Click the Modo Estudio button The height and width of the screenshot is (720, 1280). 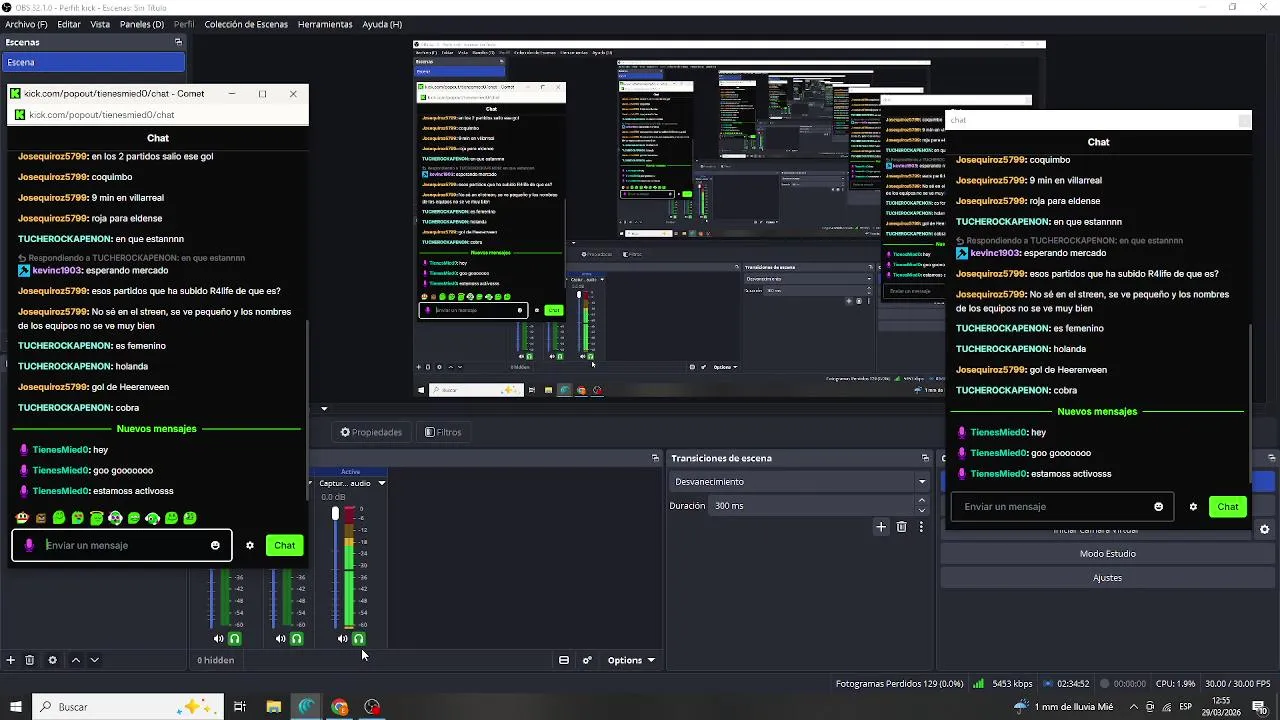(1107, 554)
